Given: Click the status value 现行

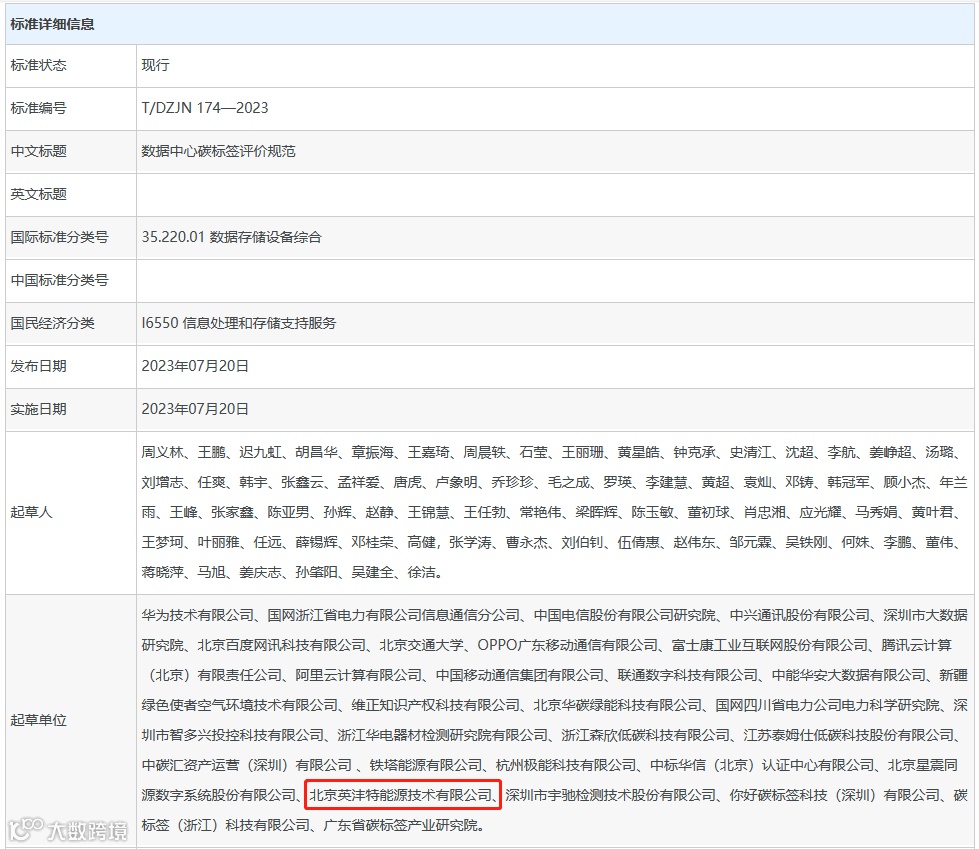Looking at the screenshot, I should click(155, 65).
